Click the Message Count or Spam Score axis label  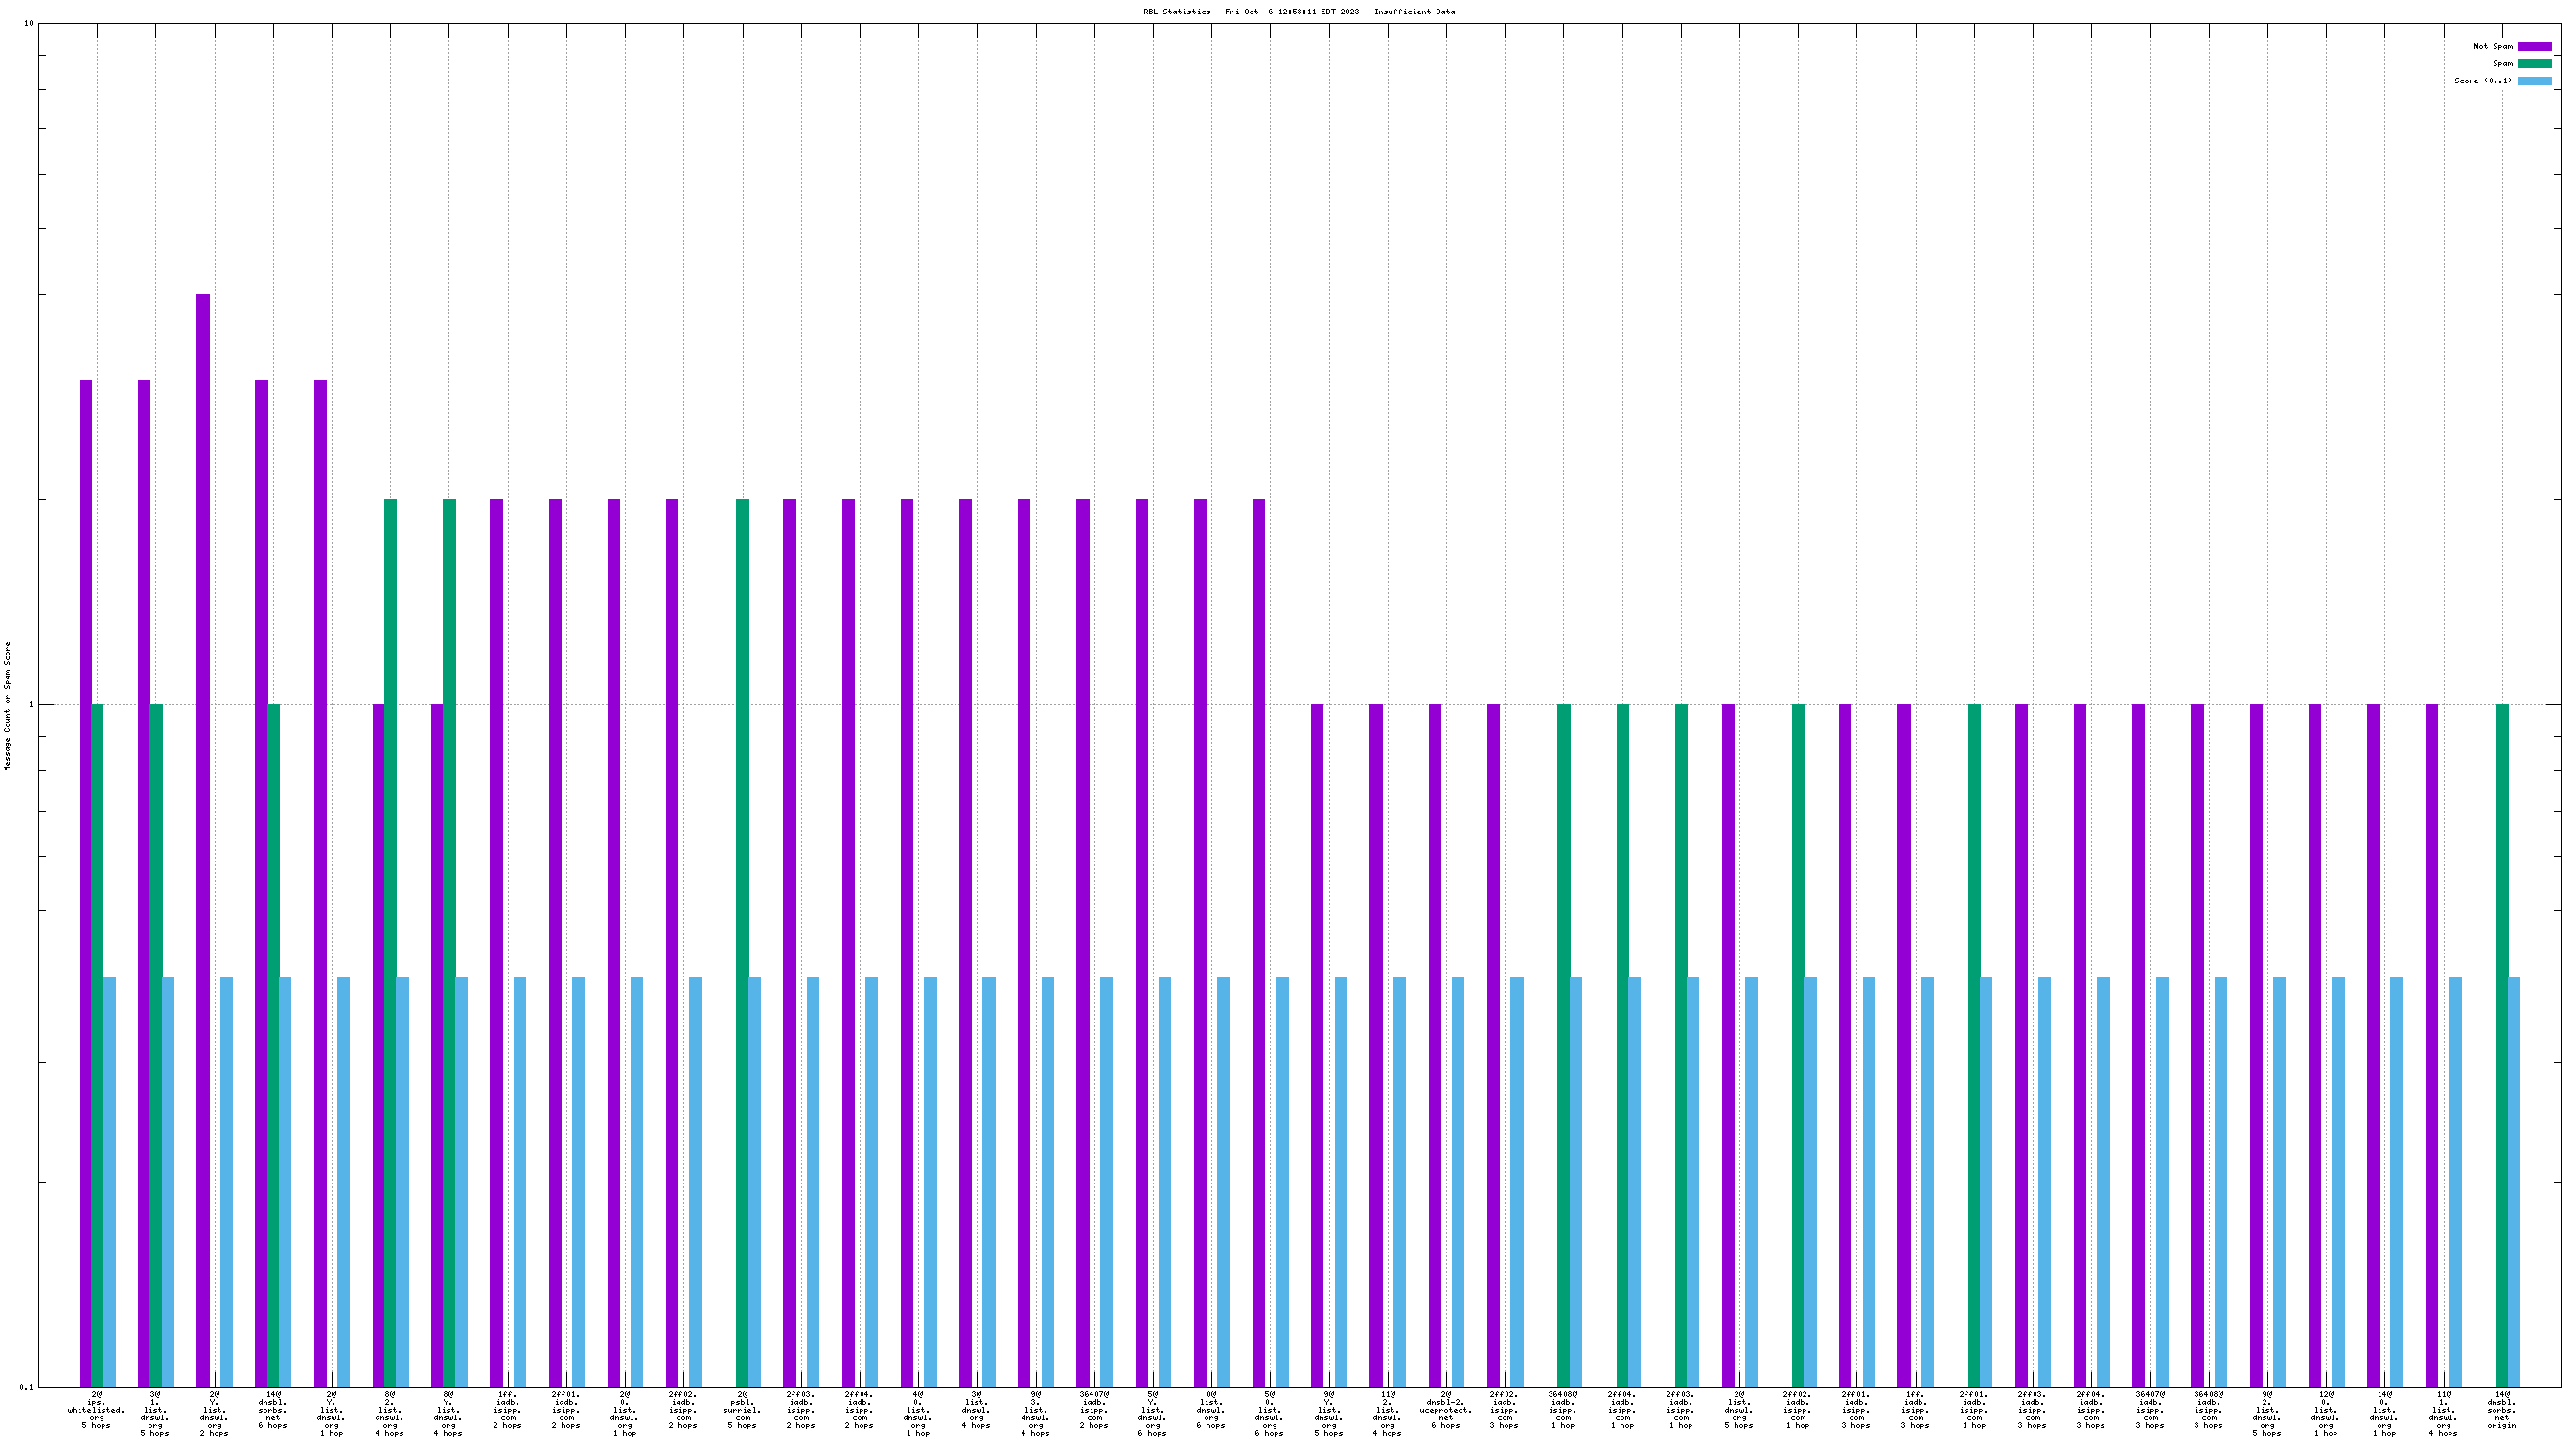click(7, 706)
